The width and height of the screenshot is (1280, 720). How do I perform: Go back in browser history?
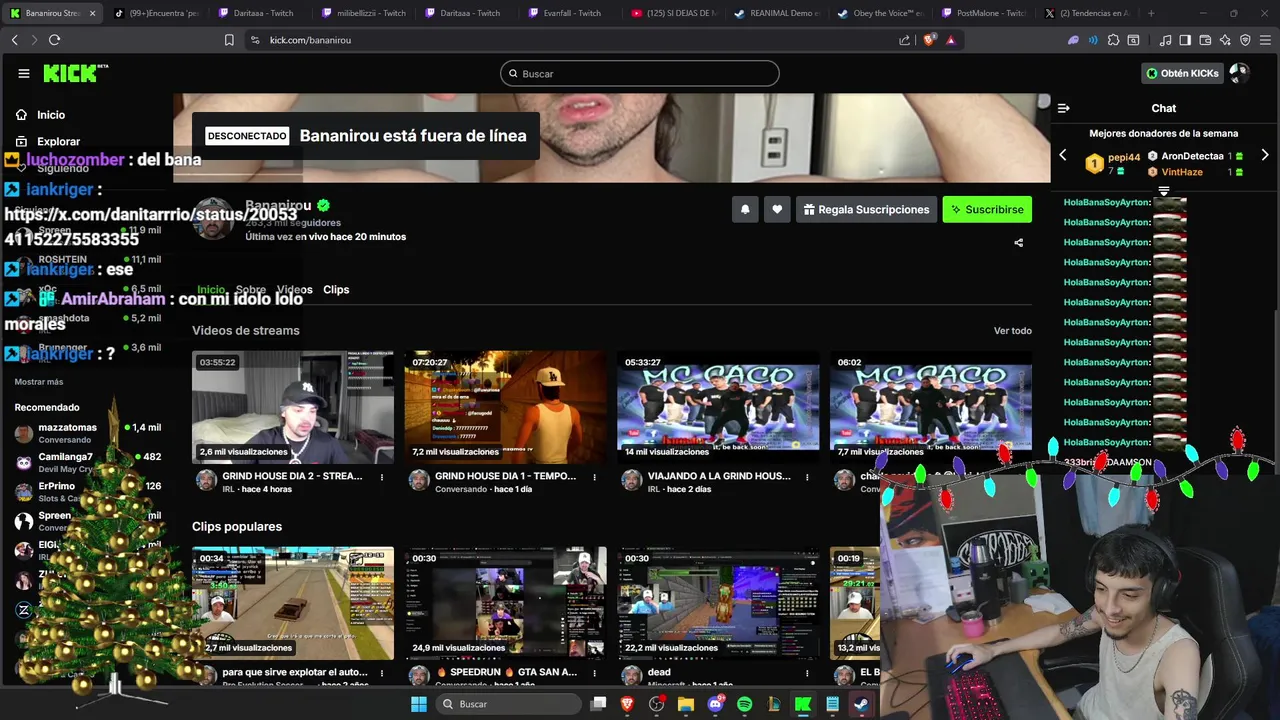14,40
